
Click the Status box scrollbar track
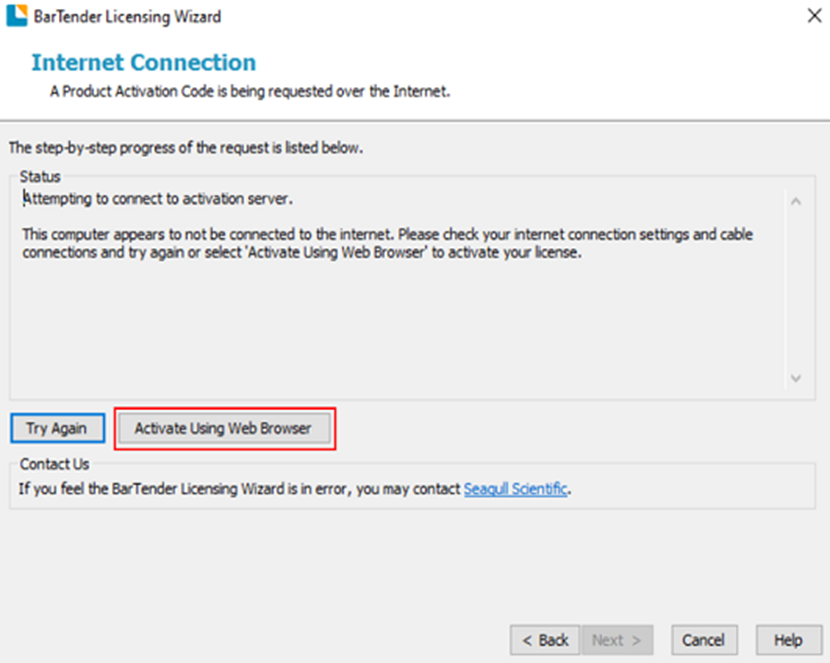point(796,290)
